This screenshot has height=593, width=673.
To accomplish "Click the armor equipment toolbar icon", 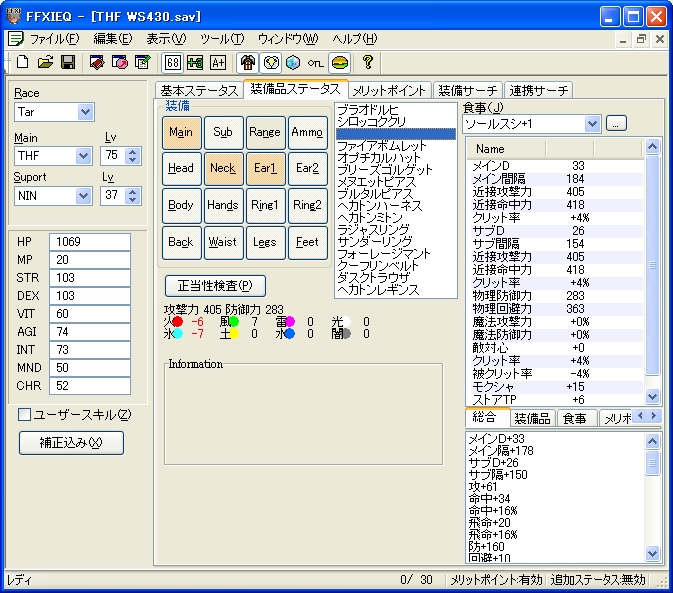I will point(248,63).
